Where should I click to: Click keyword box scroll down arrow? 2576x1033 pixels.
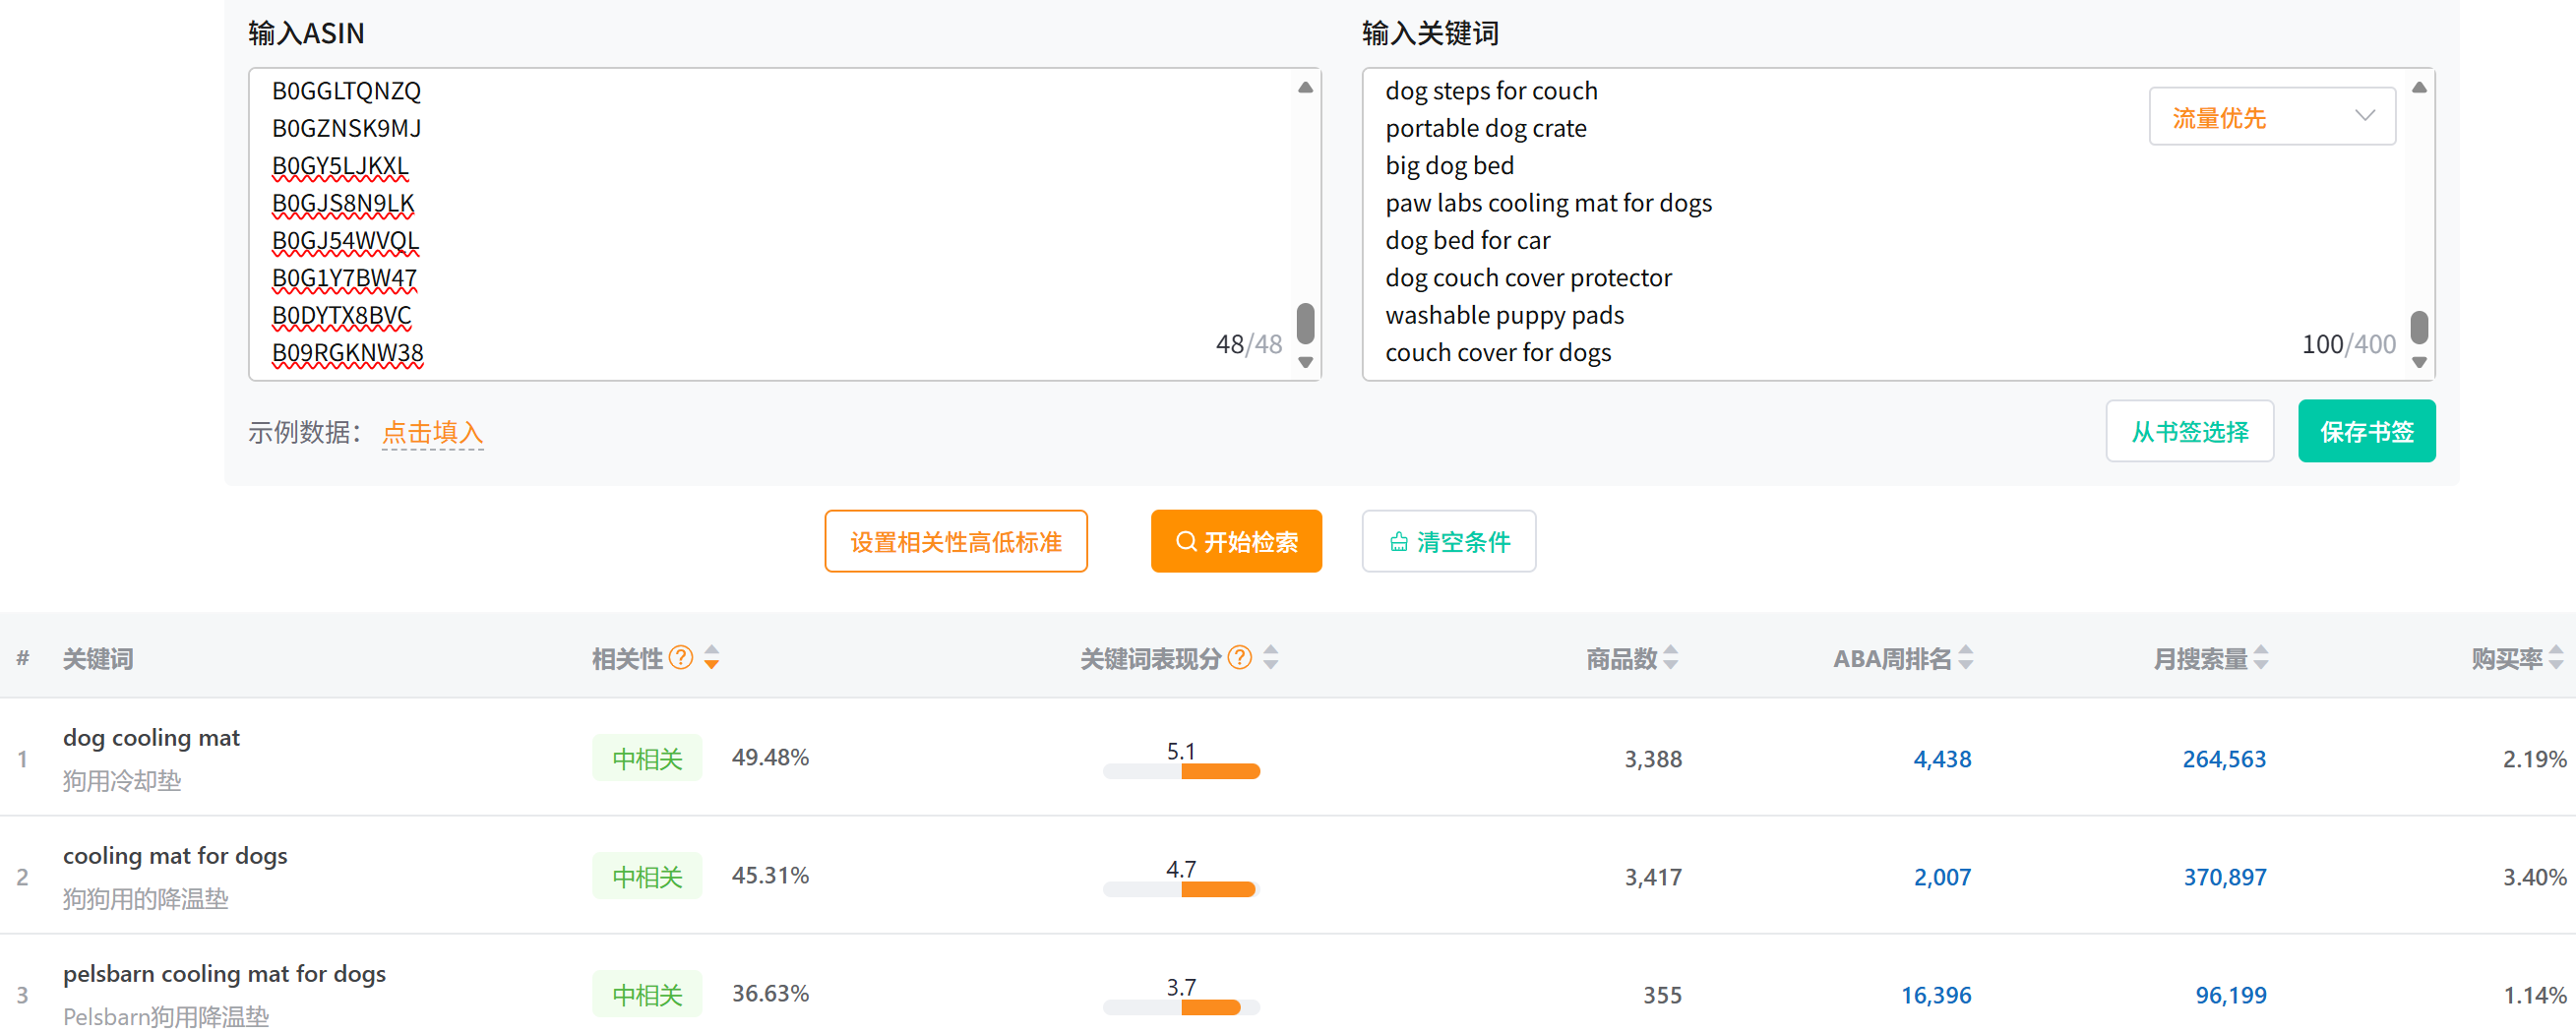point(2419,362)
